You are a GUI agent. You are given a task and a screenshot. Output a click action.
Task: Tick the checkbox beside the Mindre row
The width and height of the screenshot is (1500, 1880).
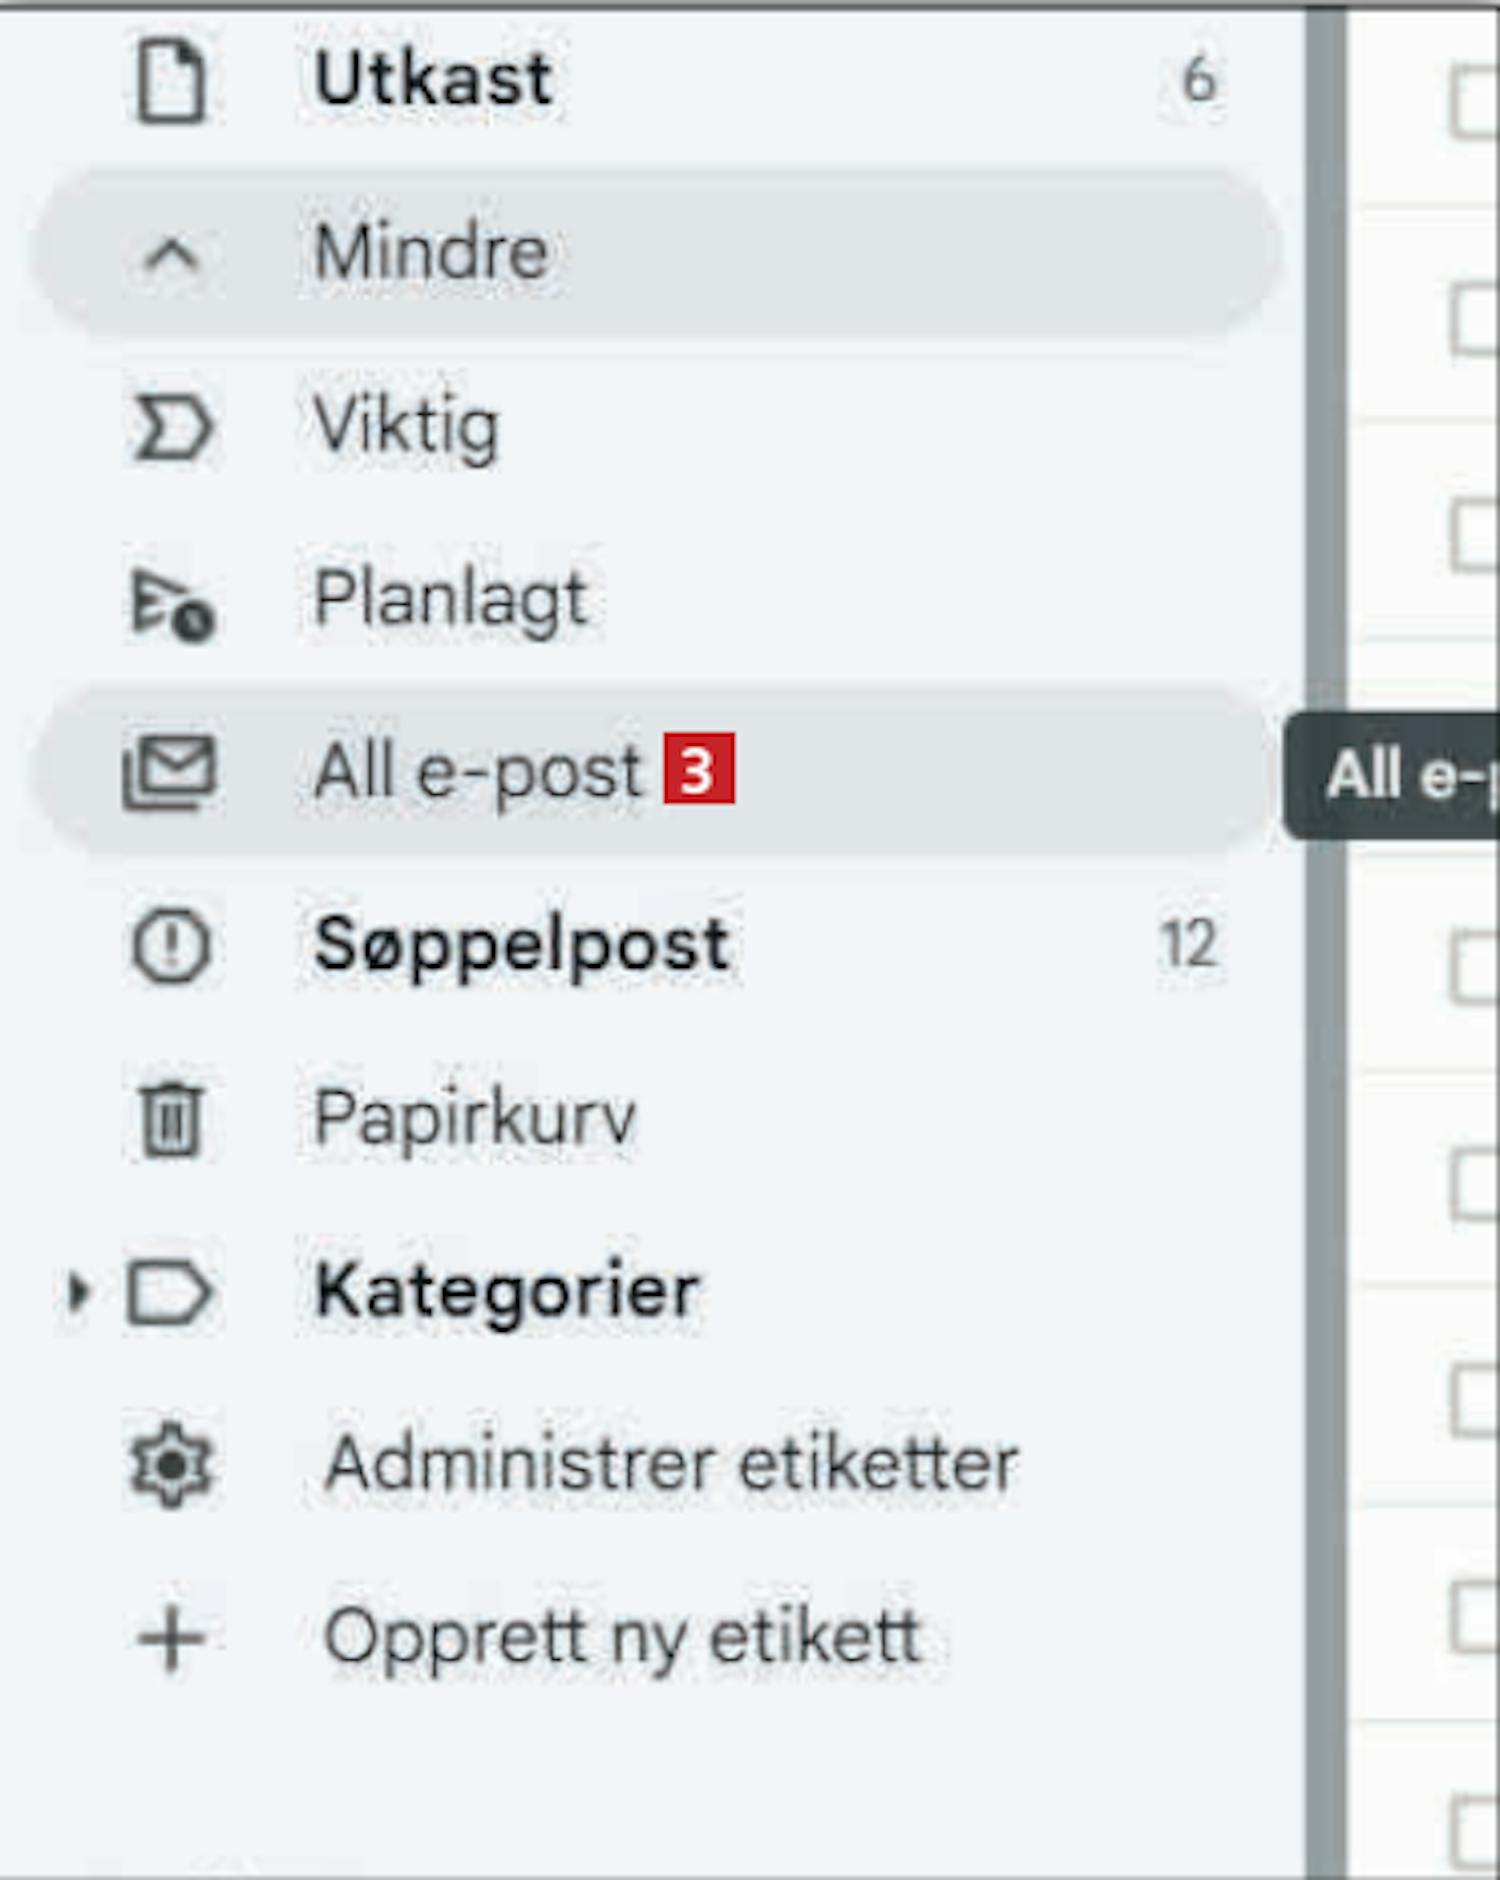click(x=1476, y=318)
